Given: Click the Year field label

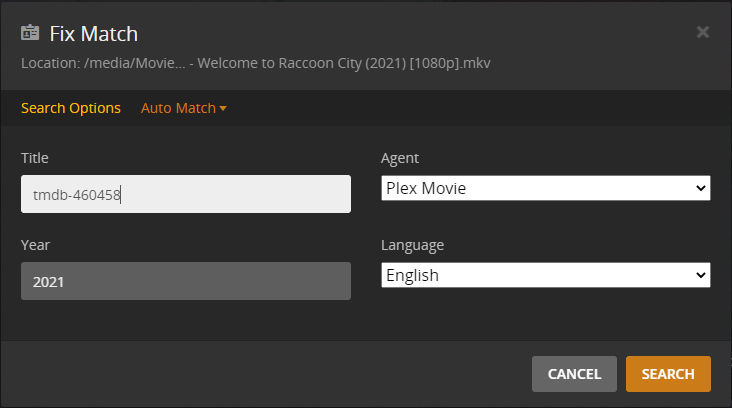Looking at the screenshot, I should [35, 245].
